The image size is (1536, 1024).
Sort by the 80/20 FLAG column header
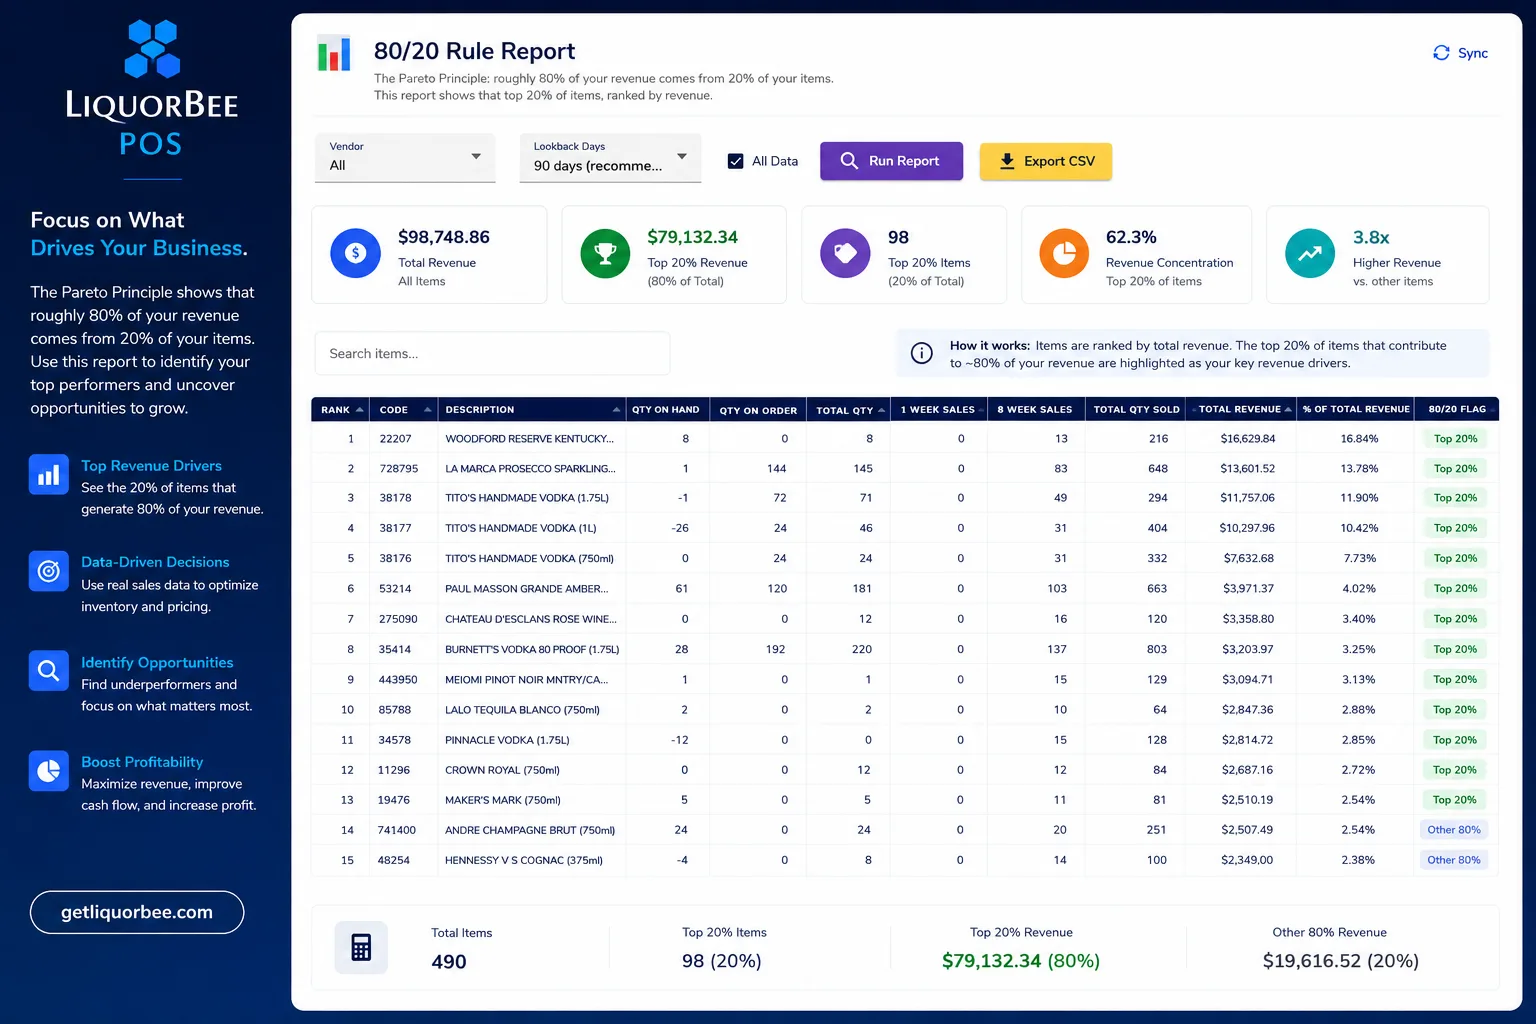1456,410
